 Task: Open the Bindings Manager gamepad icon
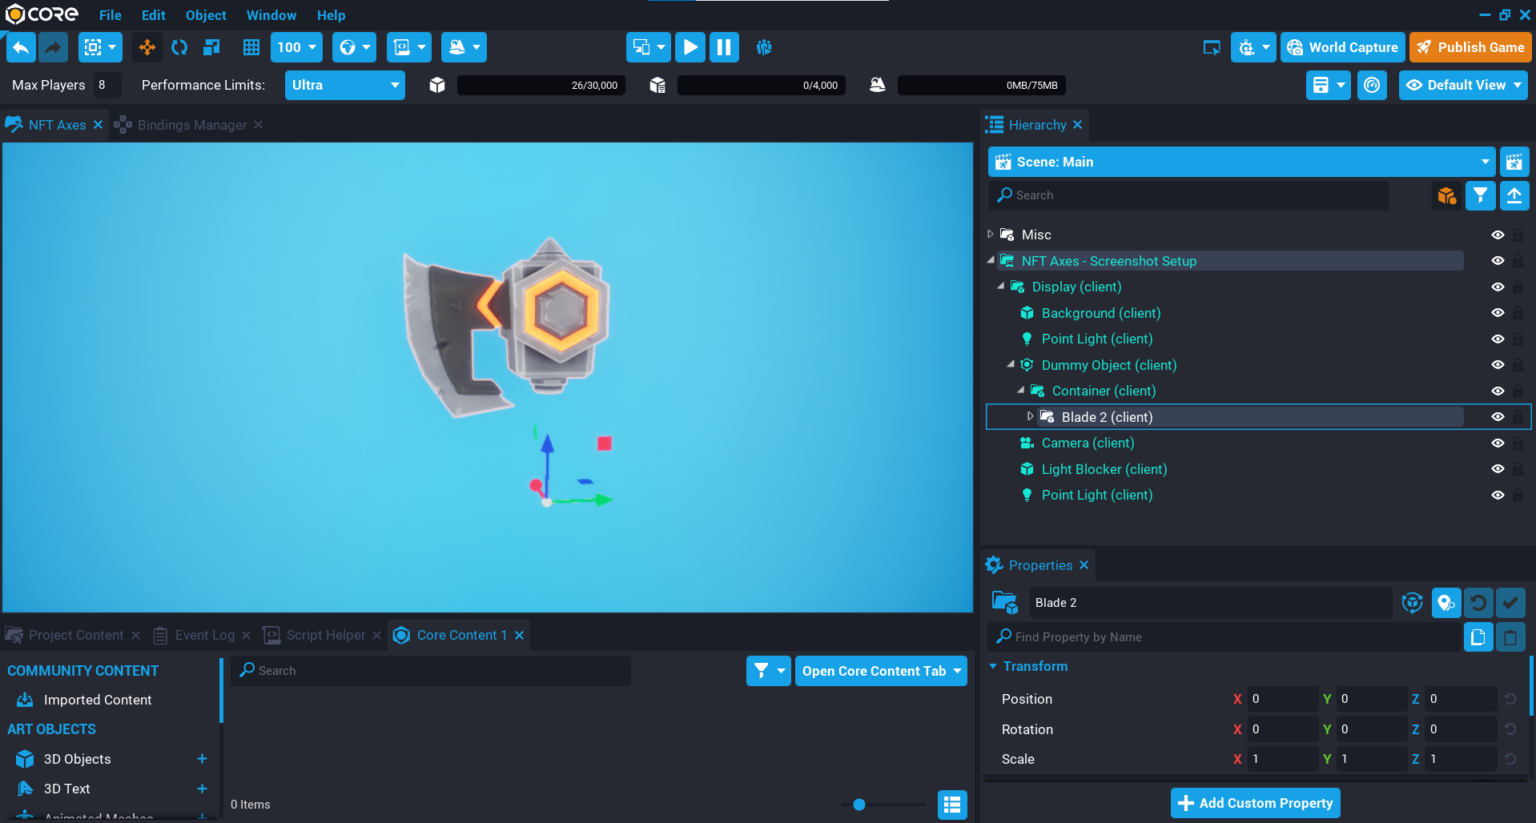tap(122, 124)
